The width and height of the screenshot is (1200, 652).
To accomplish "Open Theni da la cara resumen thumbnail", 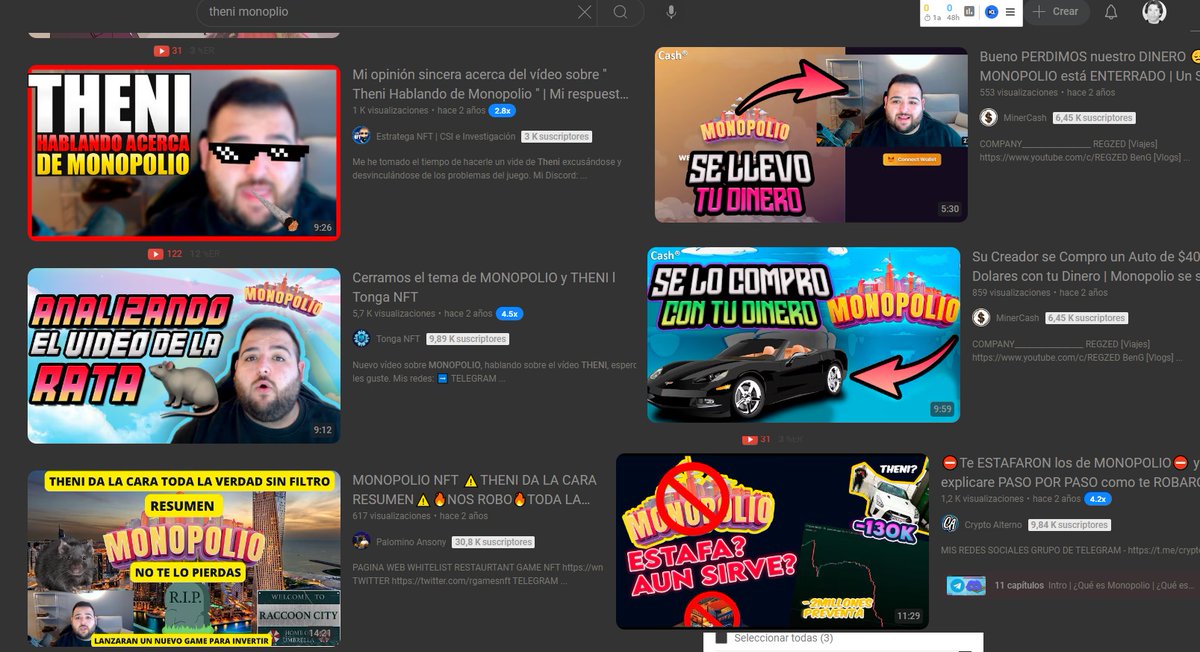I will coord(184,558).
